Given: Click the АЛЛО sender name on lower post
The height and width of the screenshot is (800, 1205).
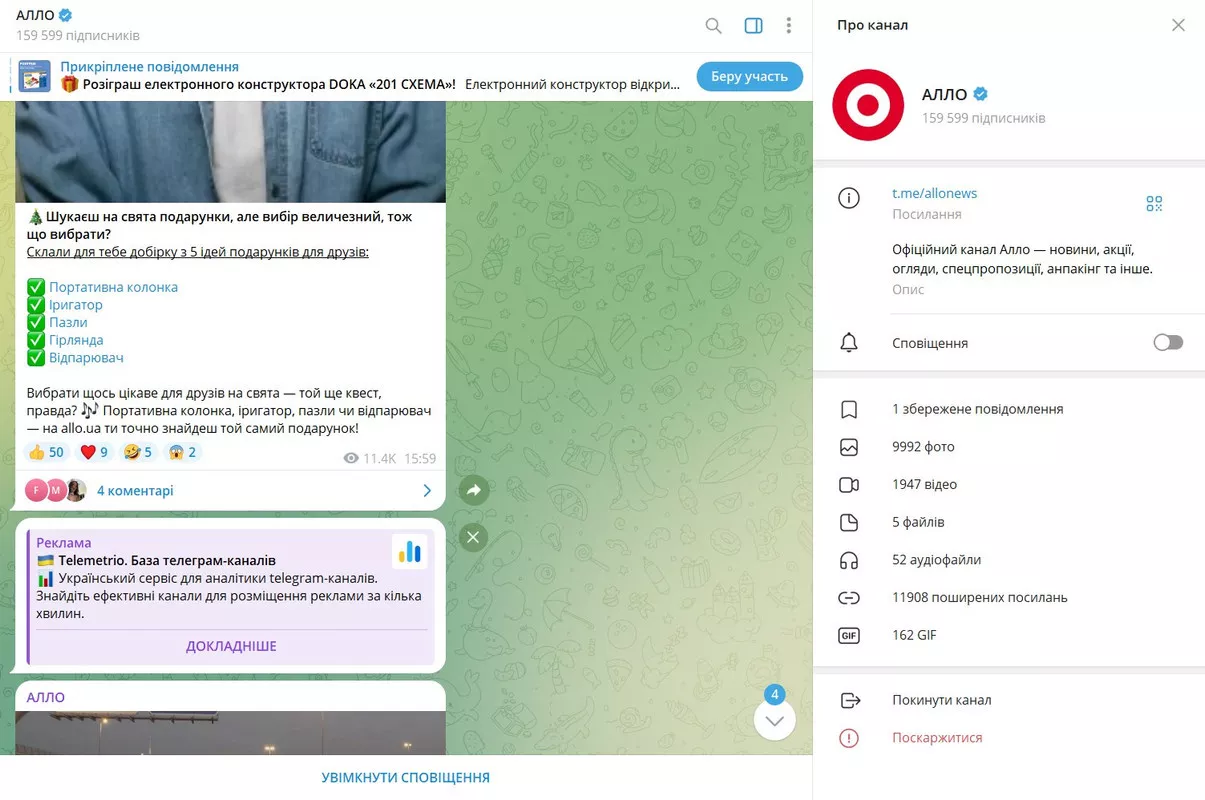Looking at the screenshot, I should pos(45,697).
